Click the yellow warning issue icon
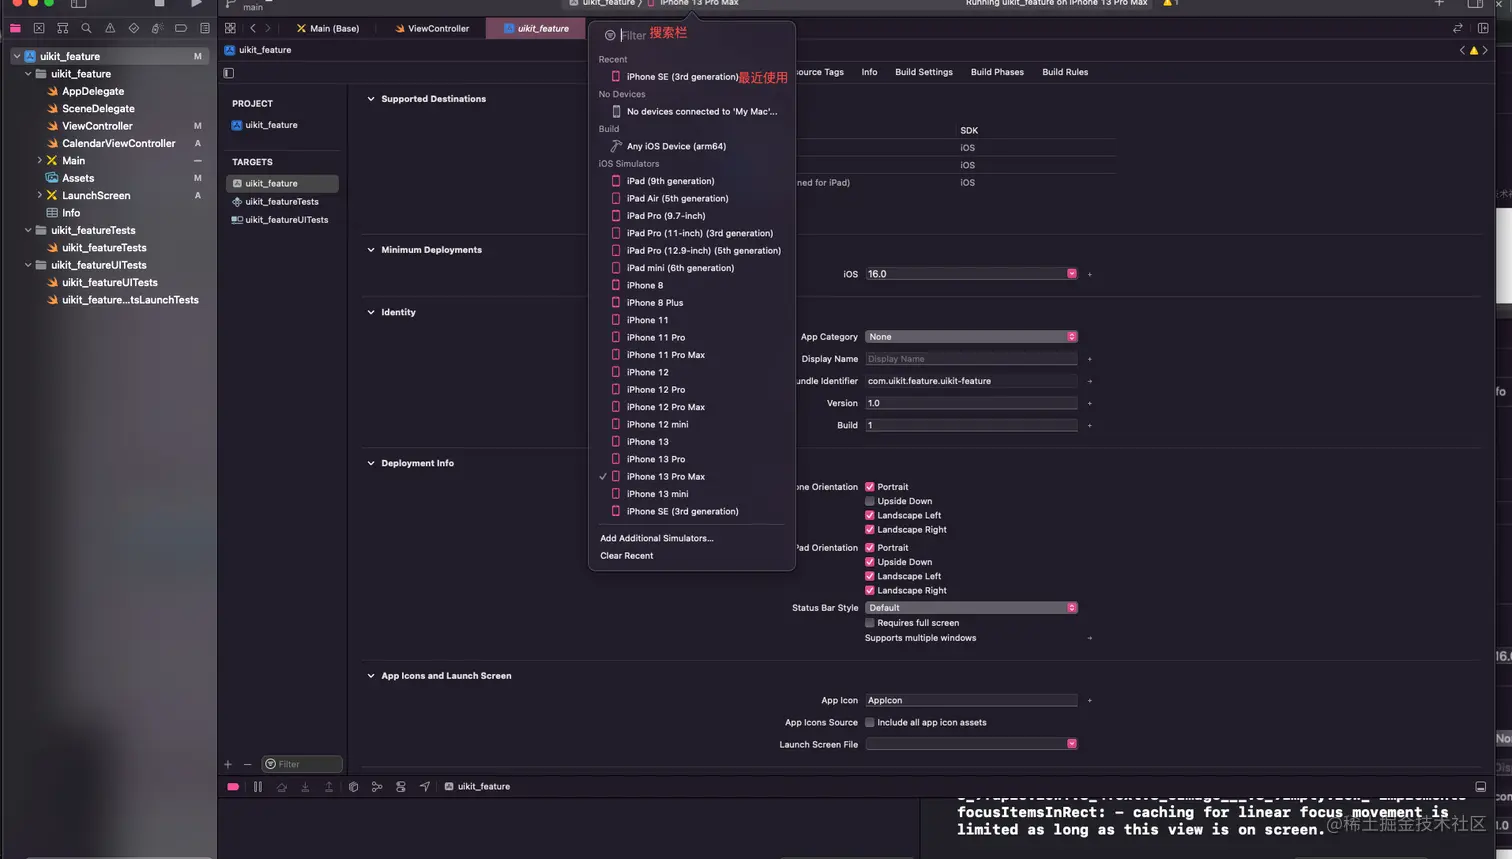Screen dimensions: 1512x859 click(1473, 50)
